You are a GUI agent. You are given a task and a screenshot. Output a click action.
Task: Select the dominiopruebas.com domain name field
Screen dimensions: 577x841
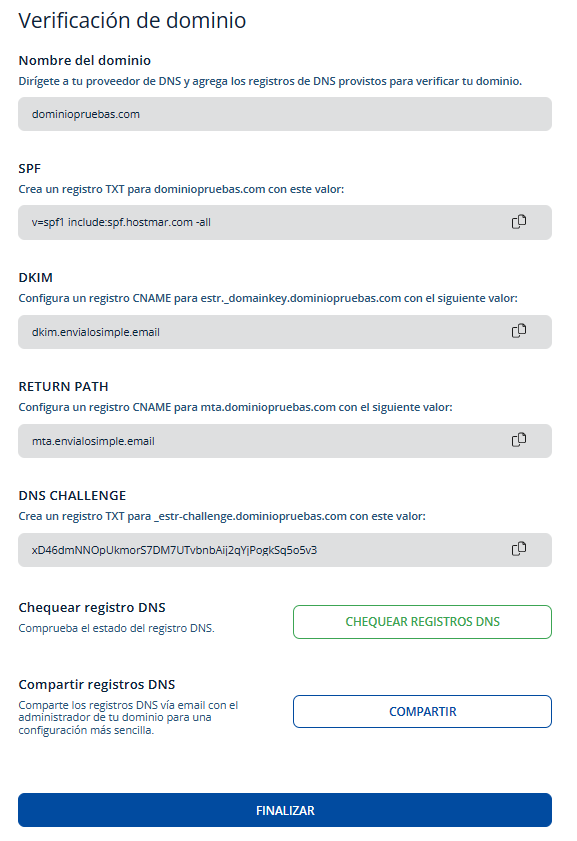285,114
